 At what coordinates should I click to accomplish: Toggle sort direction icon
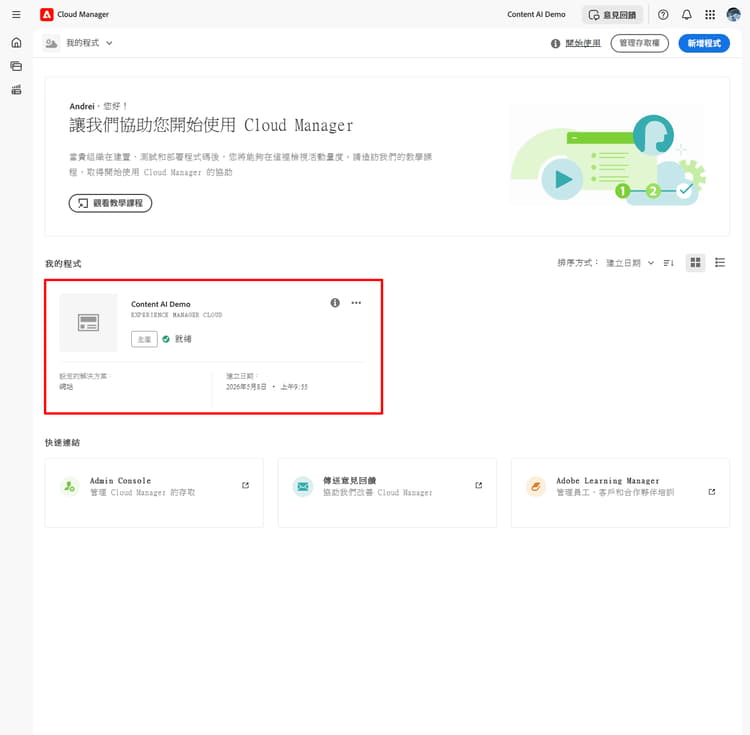click(669, 263)
